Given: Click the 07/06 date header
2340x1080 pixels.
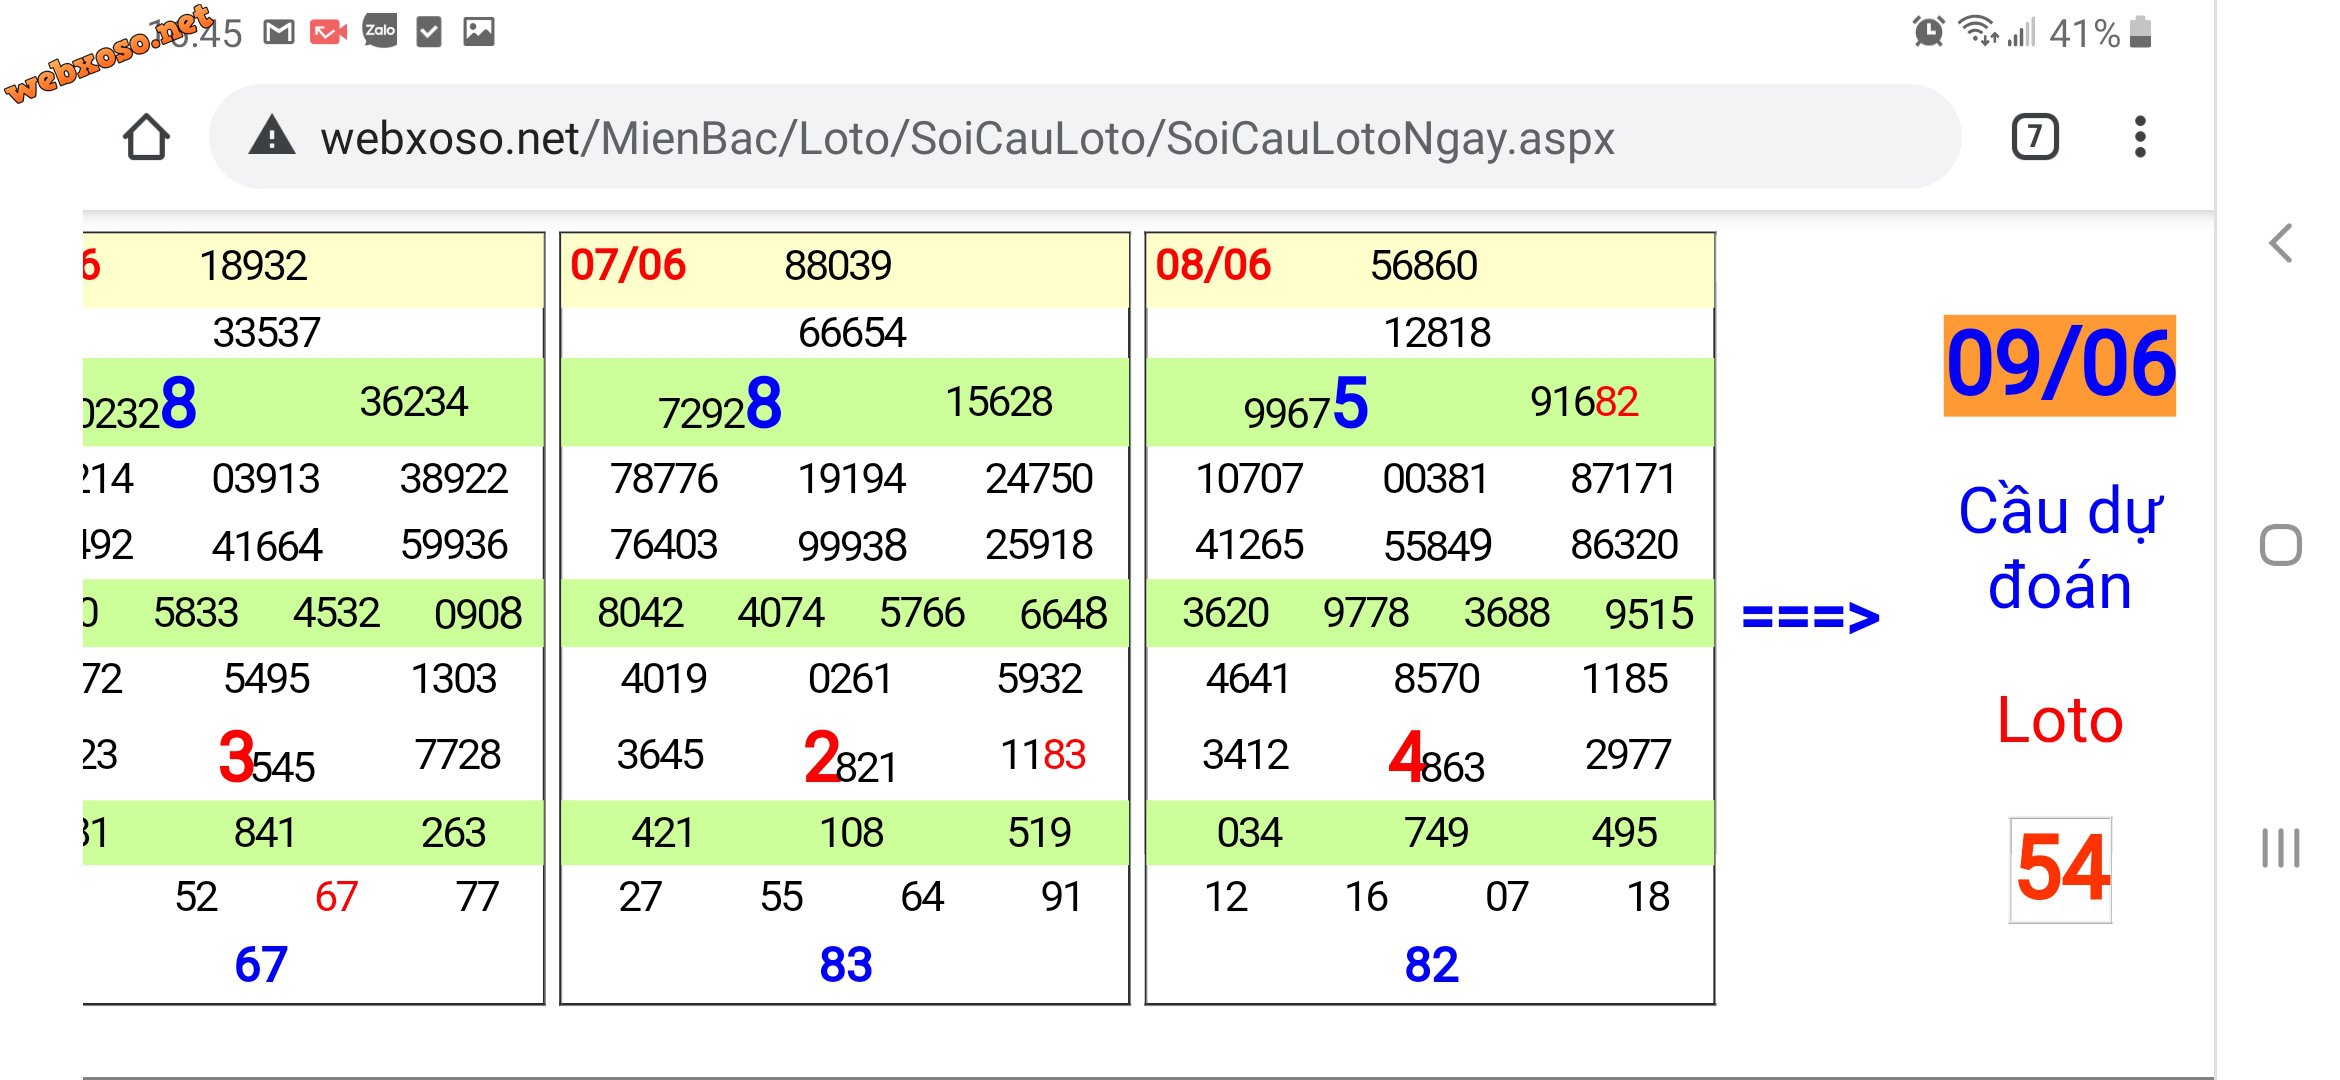Looking at the screenshot, I should (628, 265).
